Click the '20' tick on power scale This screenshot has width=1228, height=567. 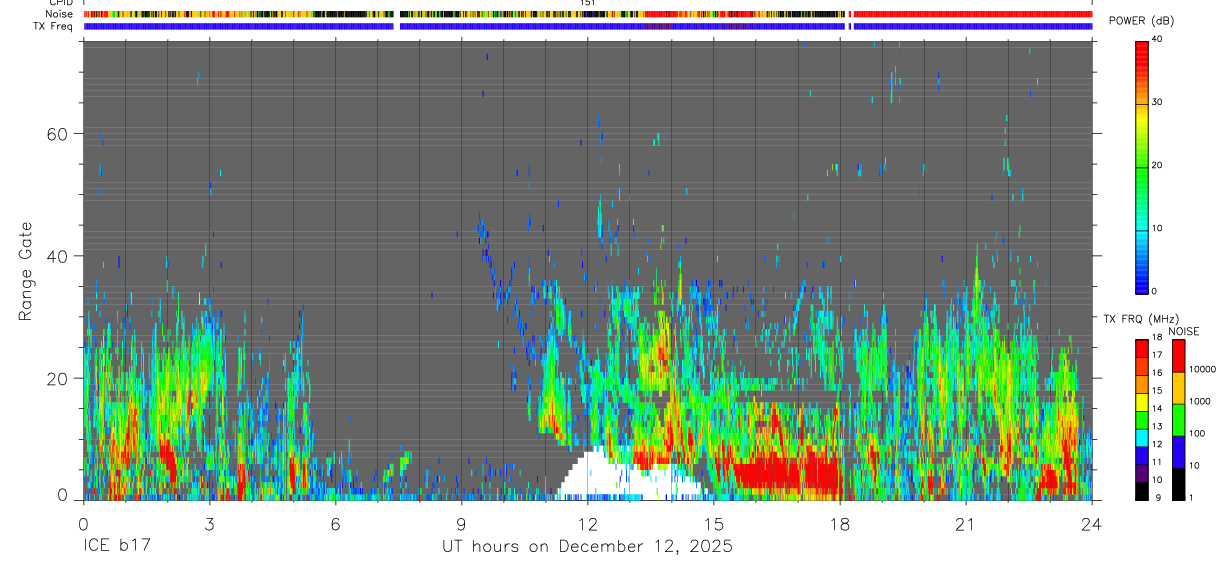(1158, 166)
